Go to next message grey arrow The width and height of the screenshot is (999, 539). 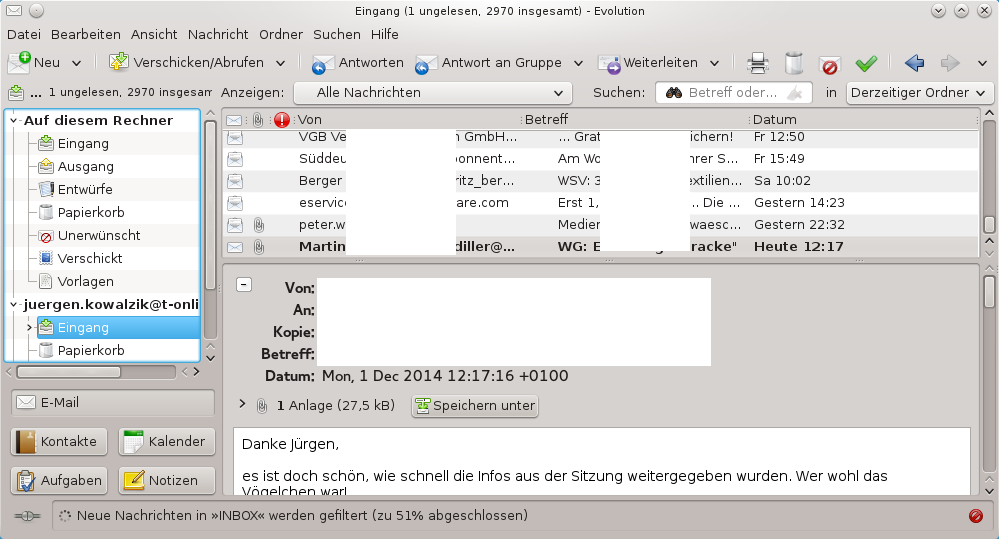pos(950,62)
